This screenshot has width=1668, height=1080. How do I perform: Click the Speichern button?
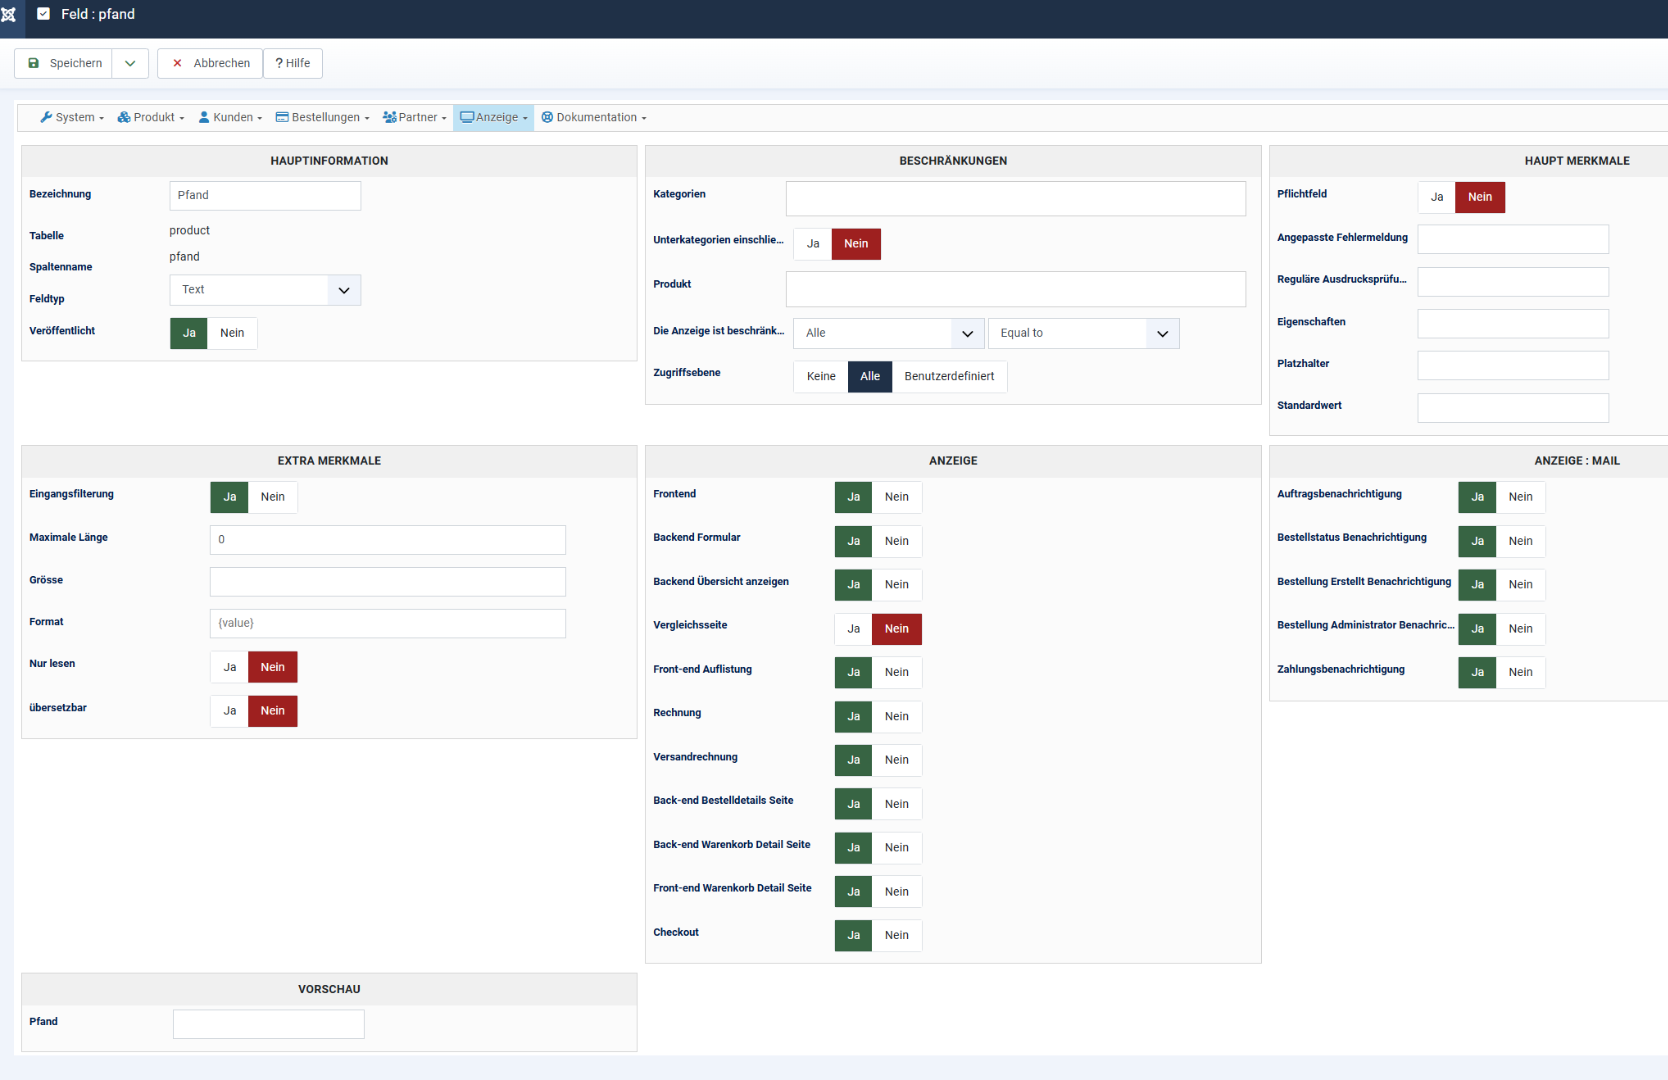pos(63,63)
